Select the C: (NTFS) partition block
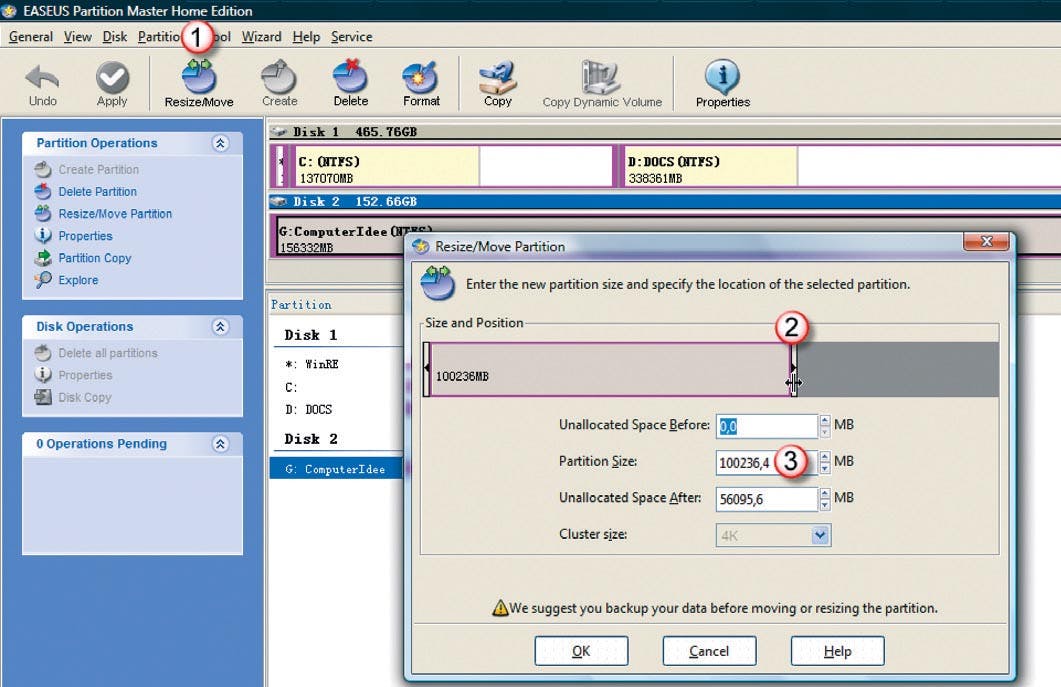 click(453, 167)
